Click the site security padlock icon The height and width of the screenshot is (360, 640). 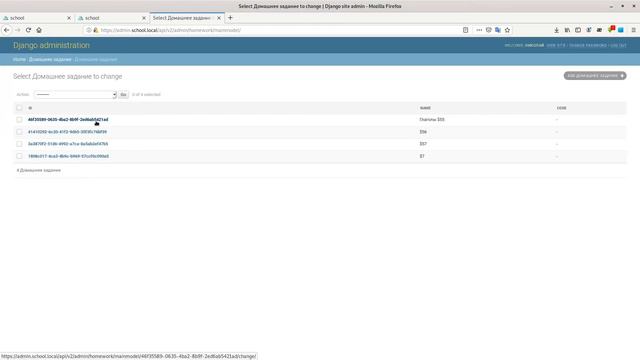(96, 30)
